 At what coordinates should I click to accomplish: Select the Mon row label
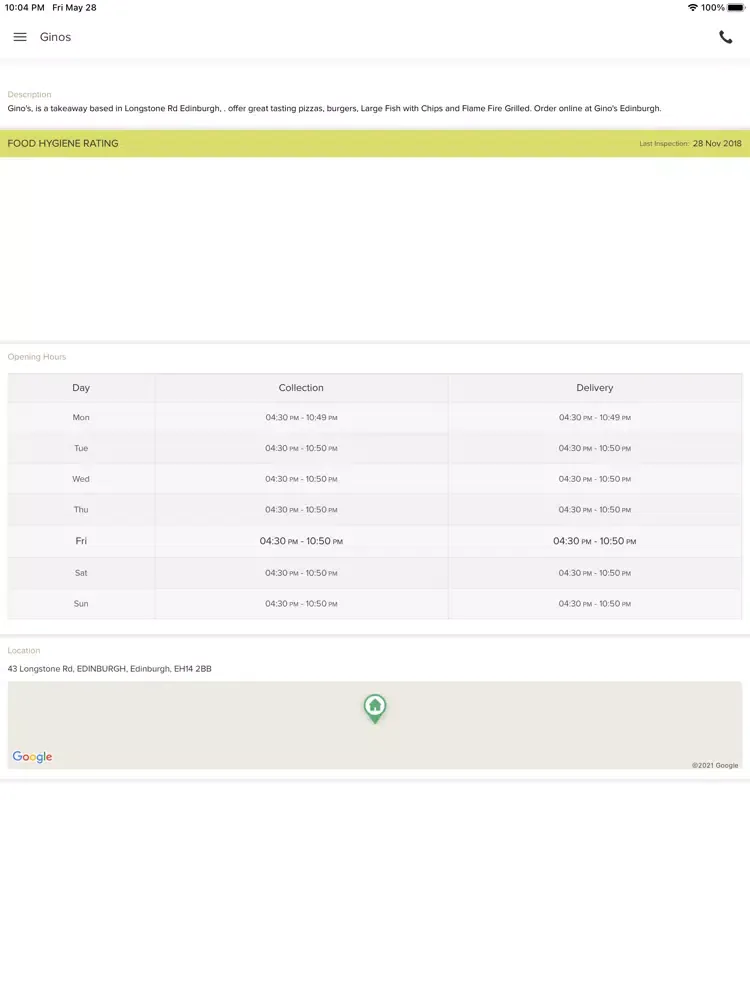tap(81, 418)
